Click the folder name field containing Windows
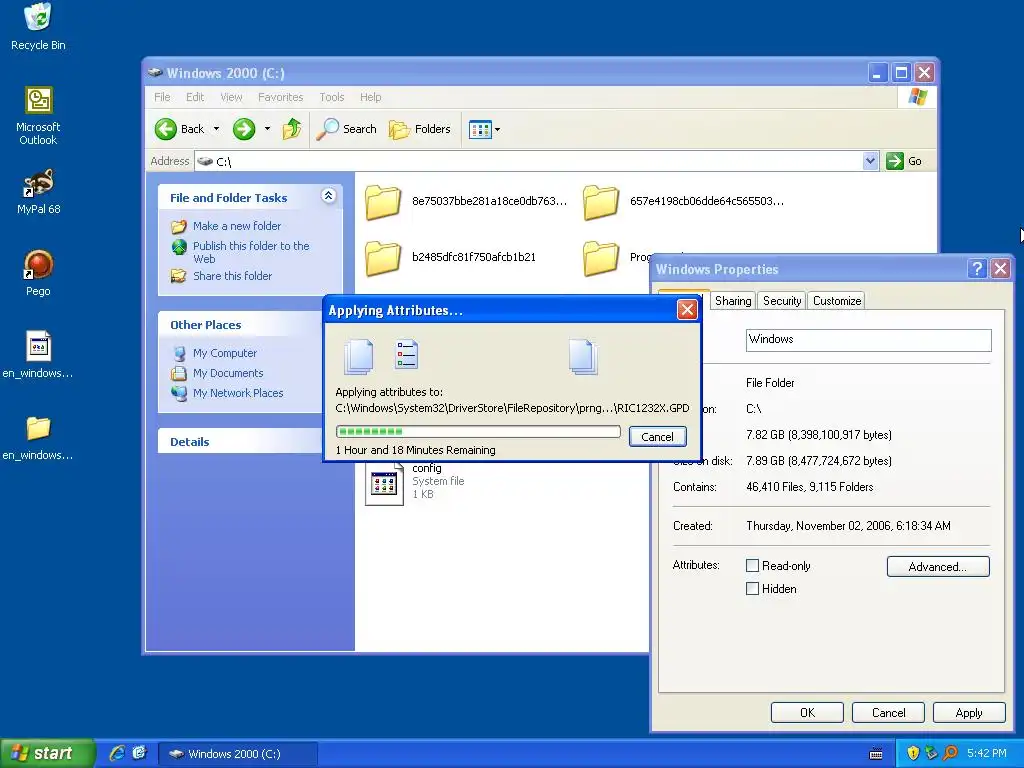The width and height of the screenshot is (1024, 768). pos(869,340)
